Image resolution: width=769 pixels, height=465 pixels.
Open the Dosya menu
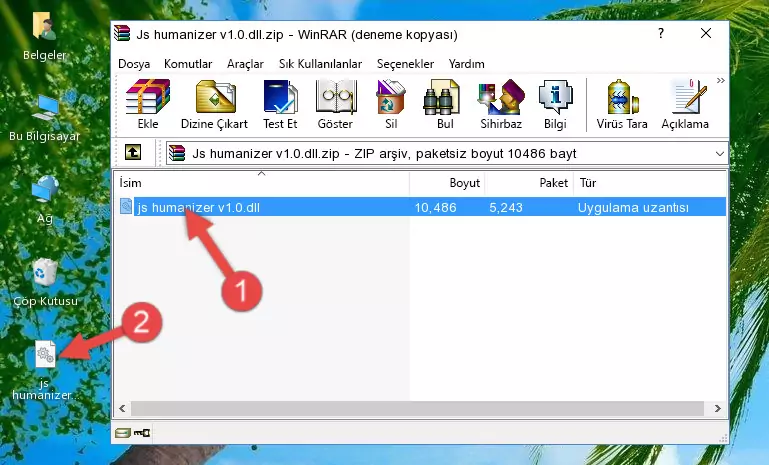134,64
